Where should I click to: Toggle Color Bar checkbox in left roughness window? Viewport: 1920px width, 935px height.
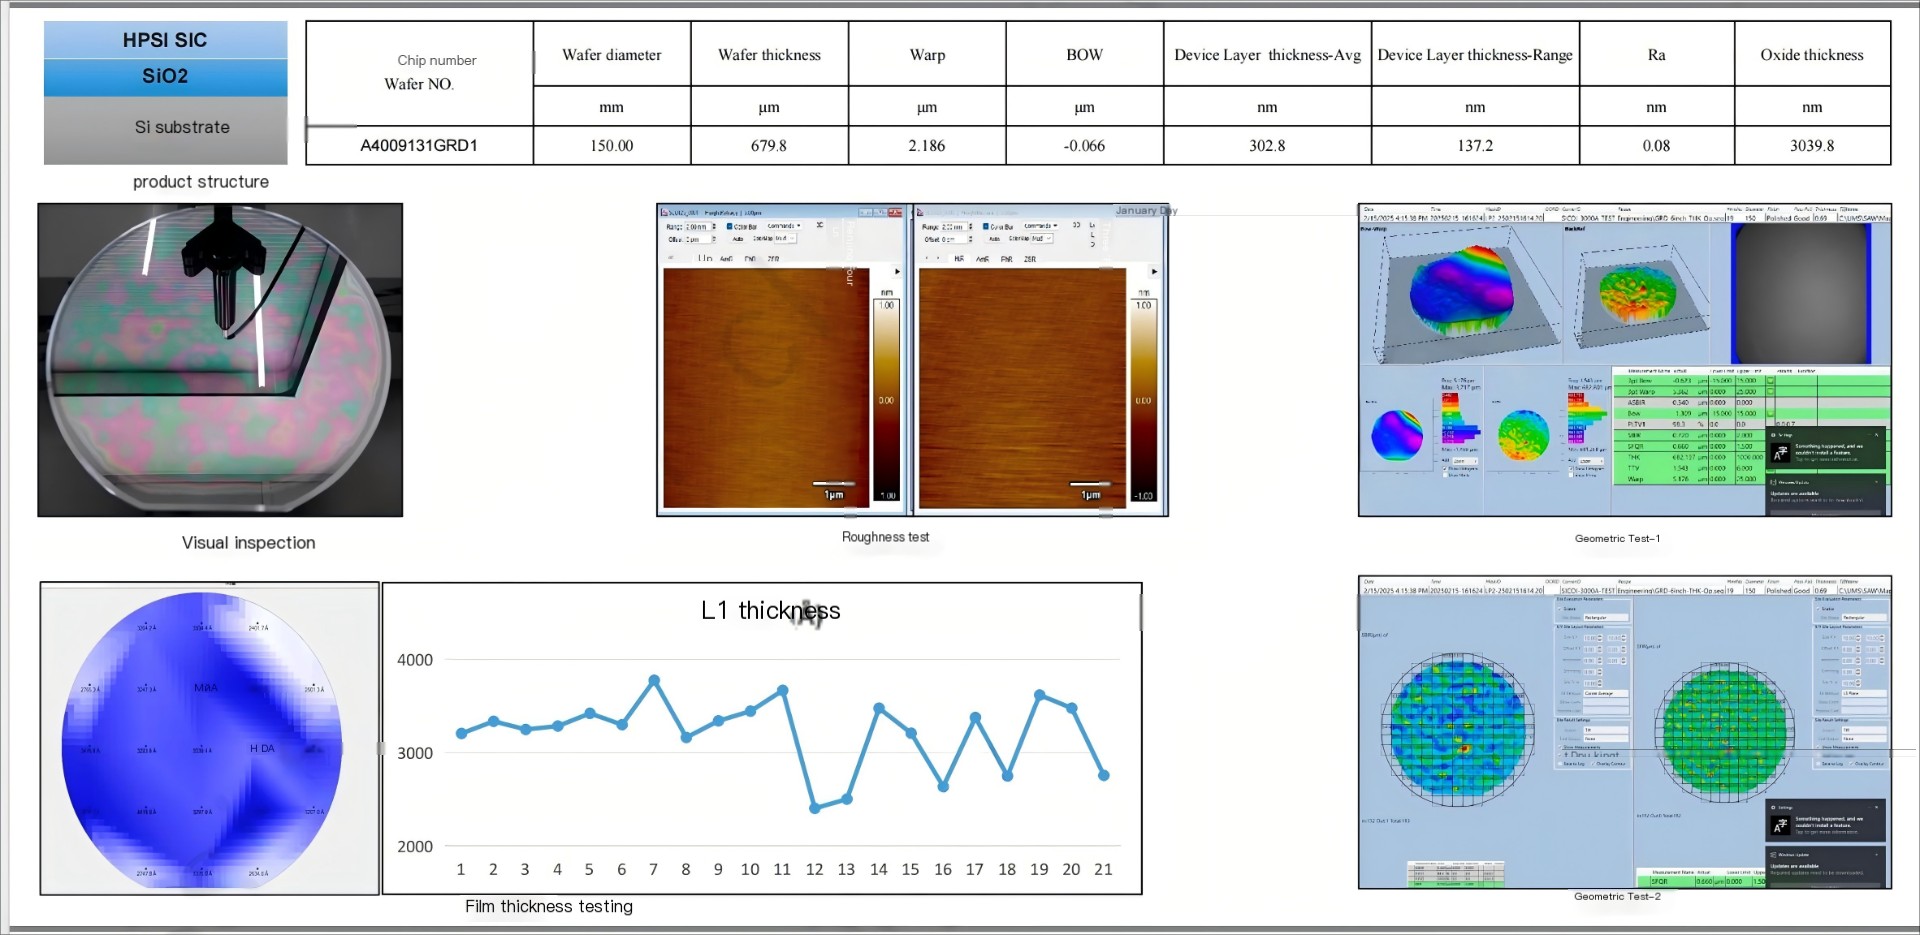pyautogui.click(x=729, y=227)
